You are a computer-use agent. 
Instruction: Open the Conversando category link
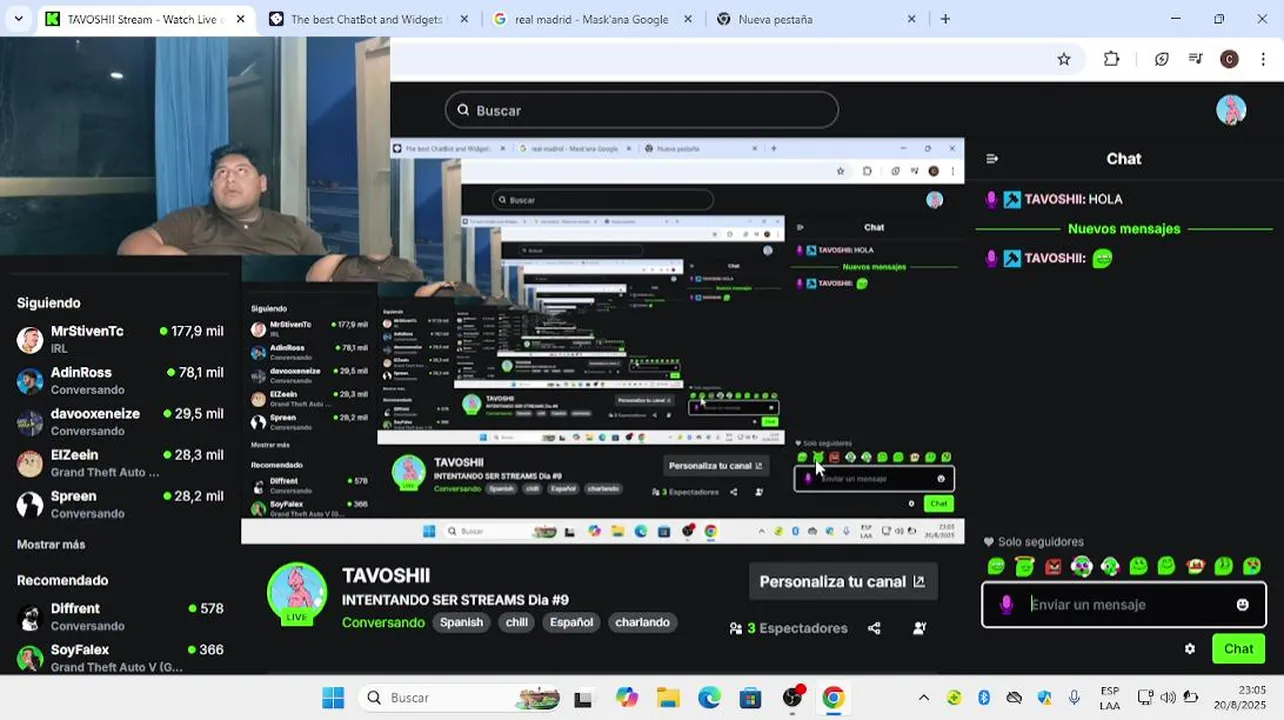pos(383,622)
